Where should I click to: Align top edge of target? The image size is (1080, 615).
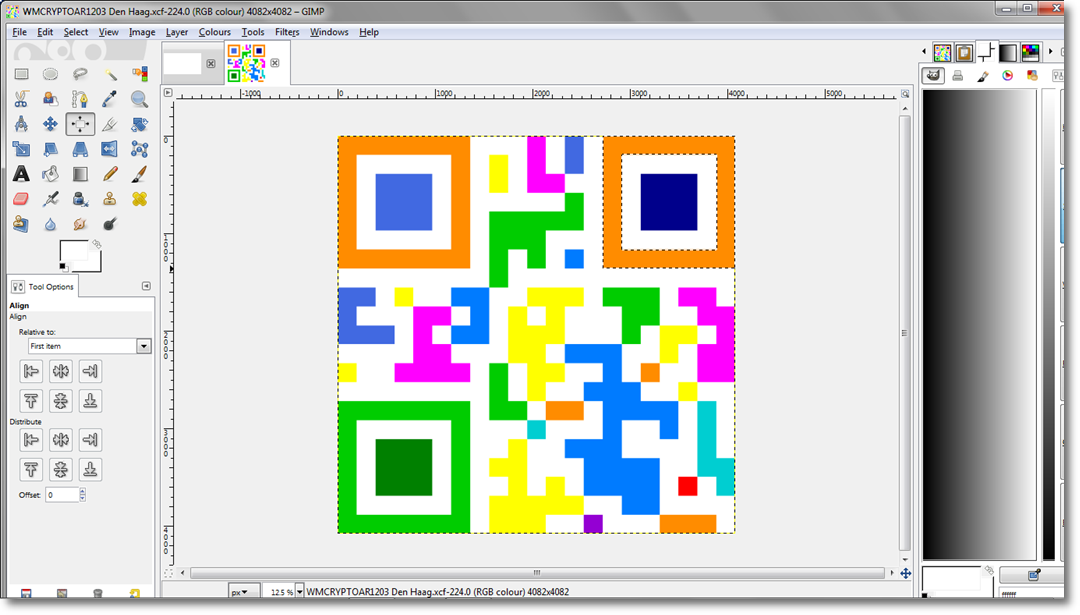click(31, 401)
